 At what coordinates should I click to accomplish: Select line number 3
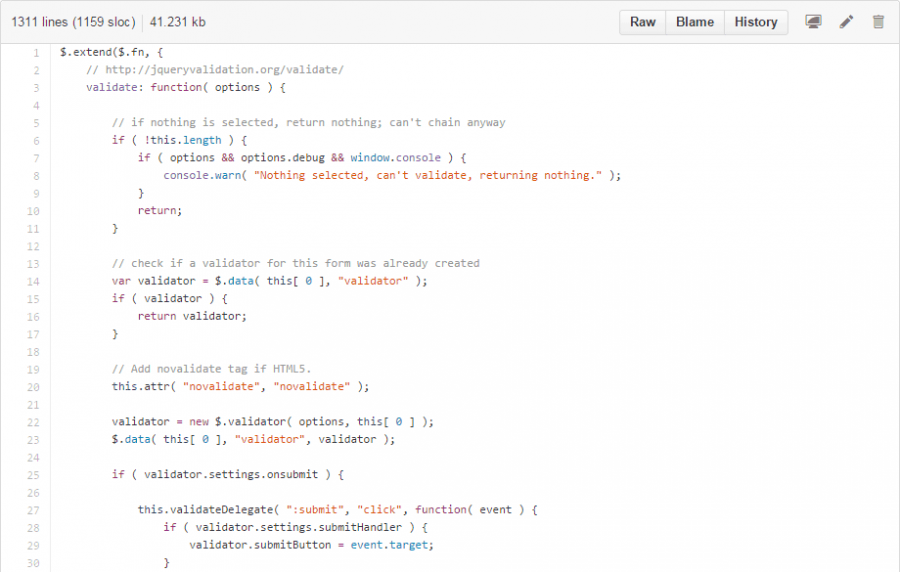tap(36, 88)
